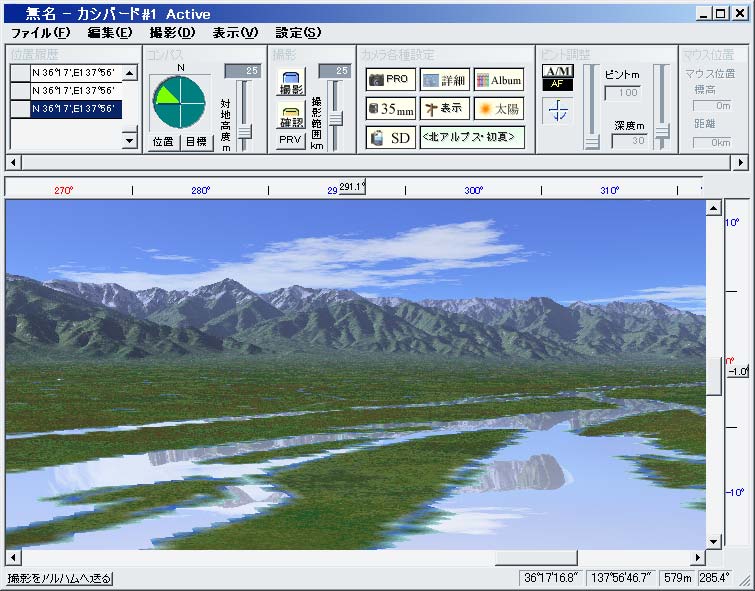The image size is (755, 591).
Task: Toggle the crosshair focus button
Action: click(557, 111)
